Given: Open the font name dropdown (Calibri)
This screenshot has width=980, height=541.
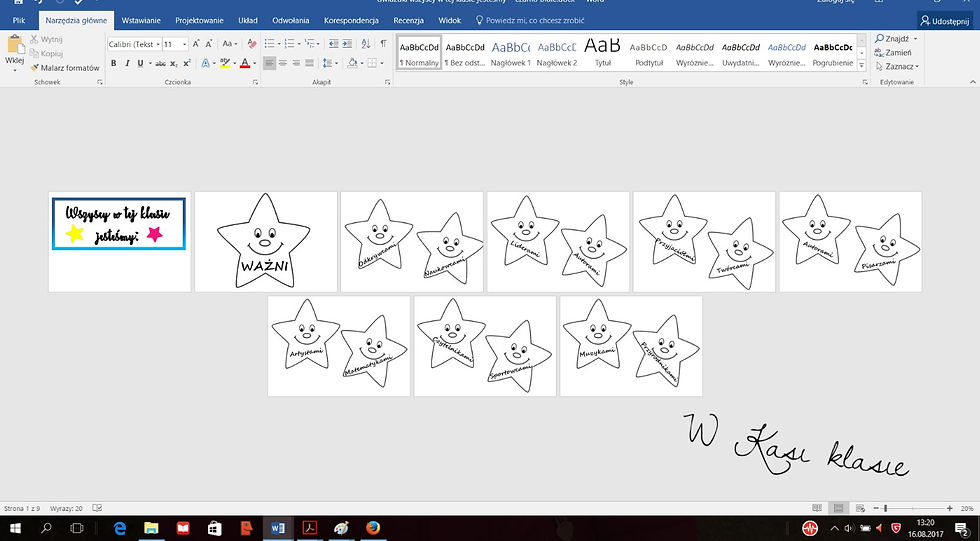Looking at the screenshot, I should [x=158, y=44].
